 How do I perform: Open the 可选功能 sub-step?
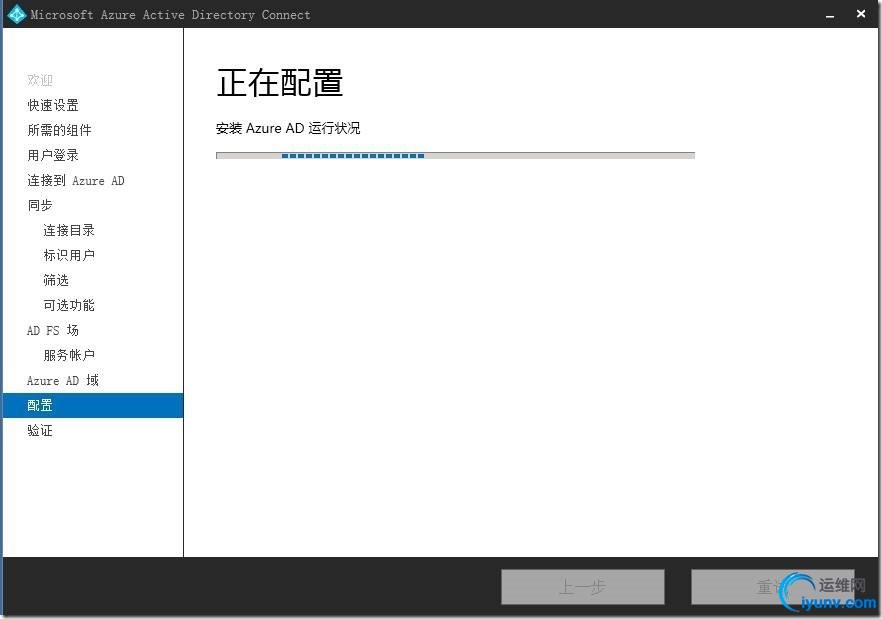(x=69, y=305)
